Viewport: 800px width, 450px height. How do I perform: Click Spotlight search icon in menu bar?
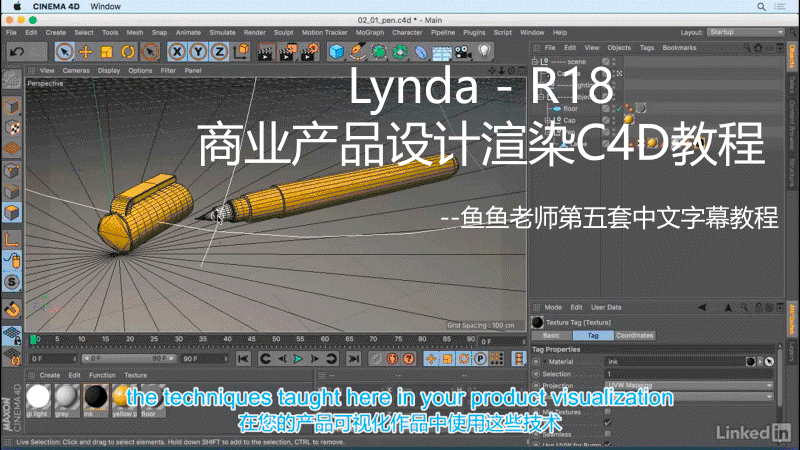pyautogui.click(x=761, y=7)
